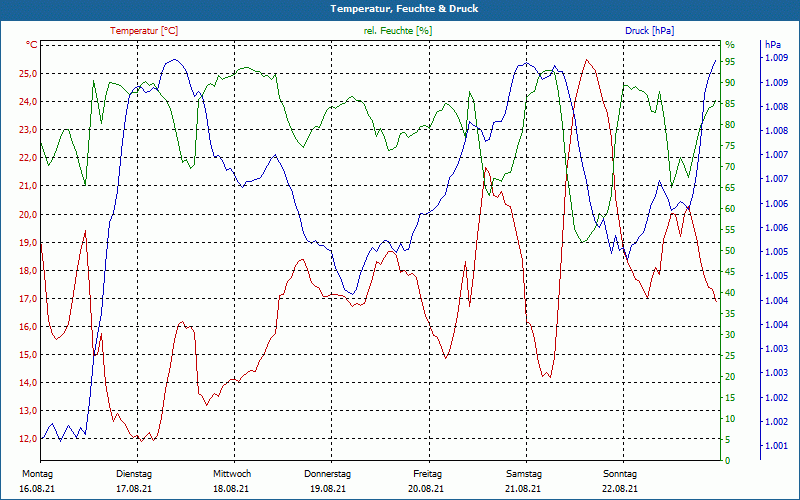800x500 pixels.
Task: Click the 'Freitag' day label
Action: pos(428,474)
